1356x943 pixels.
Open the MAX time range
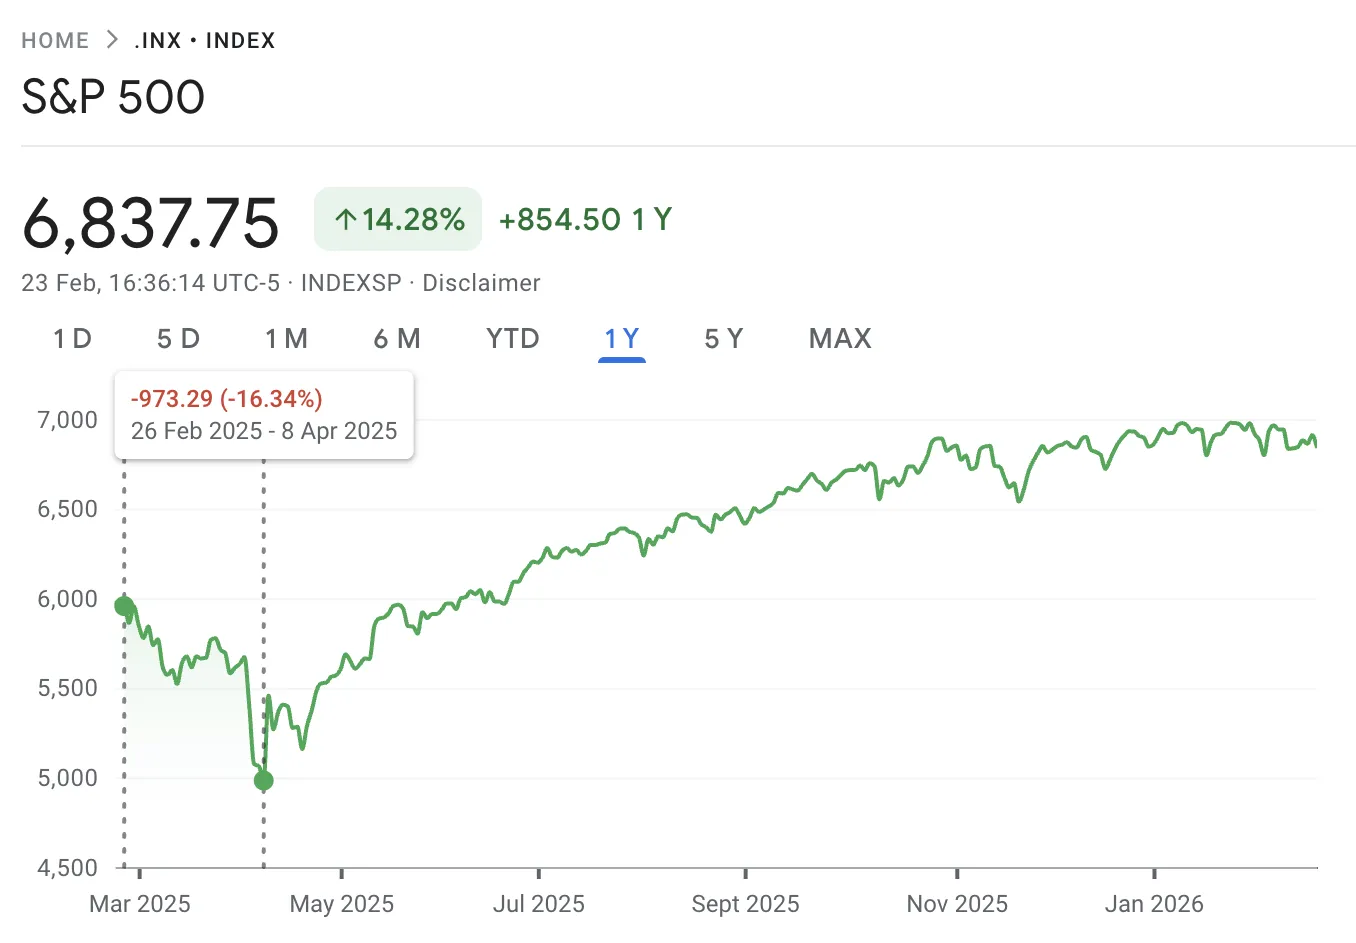(839, 339)
